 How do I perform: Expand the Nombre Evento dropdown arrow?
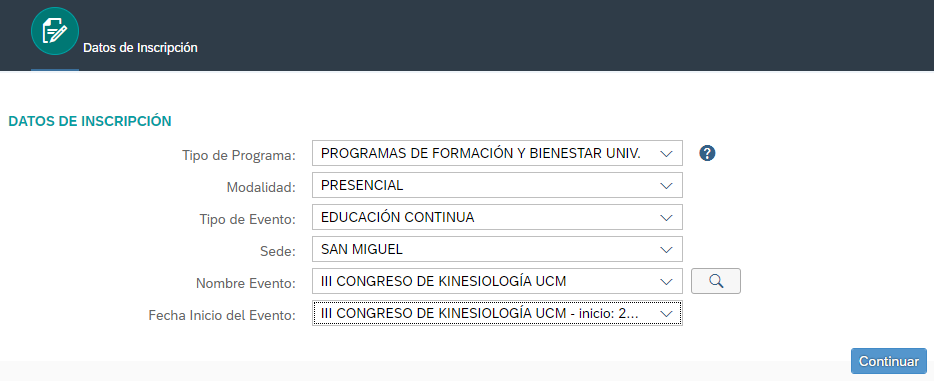666,282
